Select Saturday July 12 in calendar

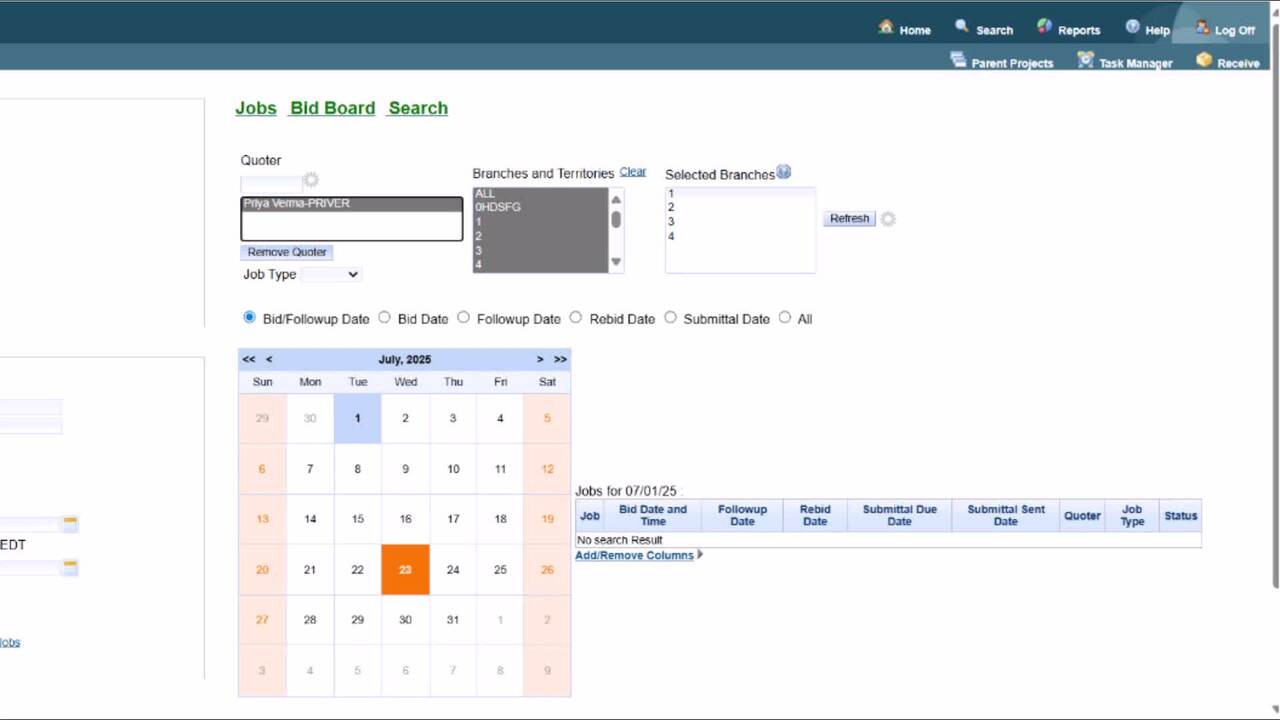click(x=547, y=469)
